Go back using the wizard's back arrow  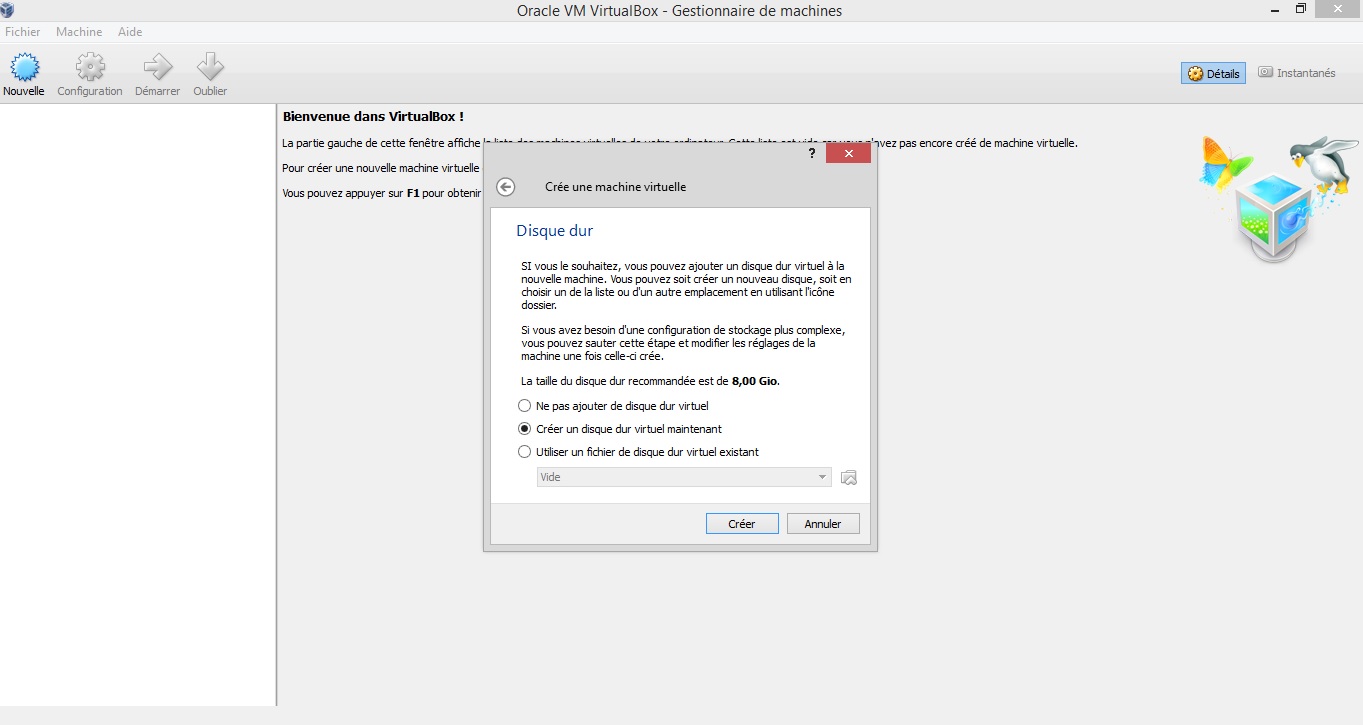[x=506, y=187]
